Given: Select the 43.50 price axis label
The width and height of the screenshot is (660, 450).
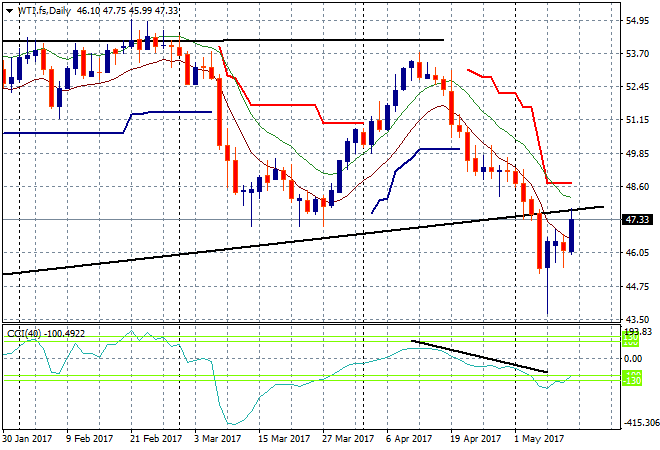Looking at the screenshot, I should click(637, 319).
